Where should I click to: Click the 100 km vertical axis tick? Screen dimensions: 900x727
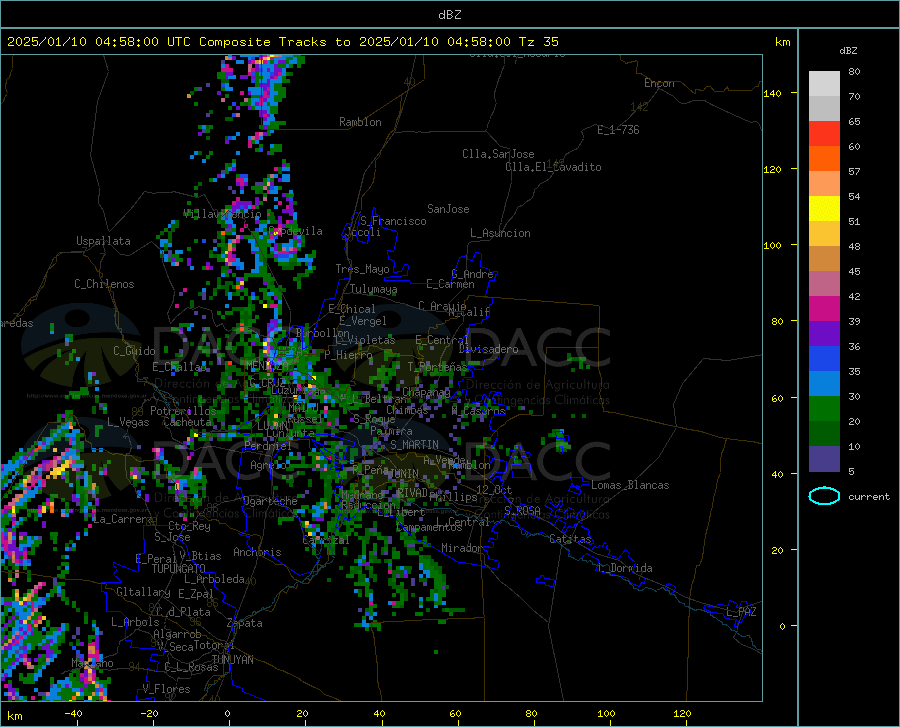pyautogui.click(x=773, y=245)
